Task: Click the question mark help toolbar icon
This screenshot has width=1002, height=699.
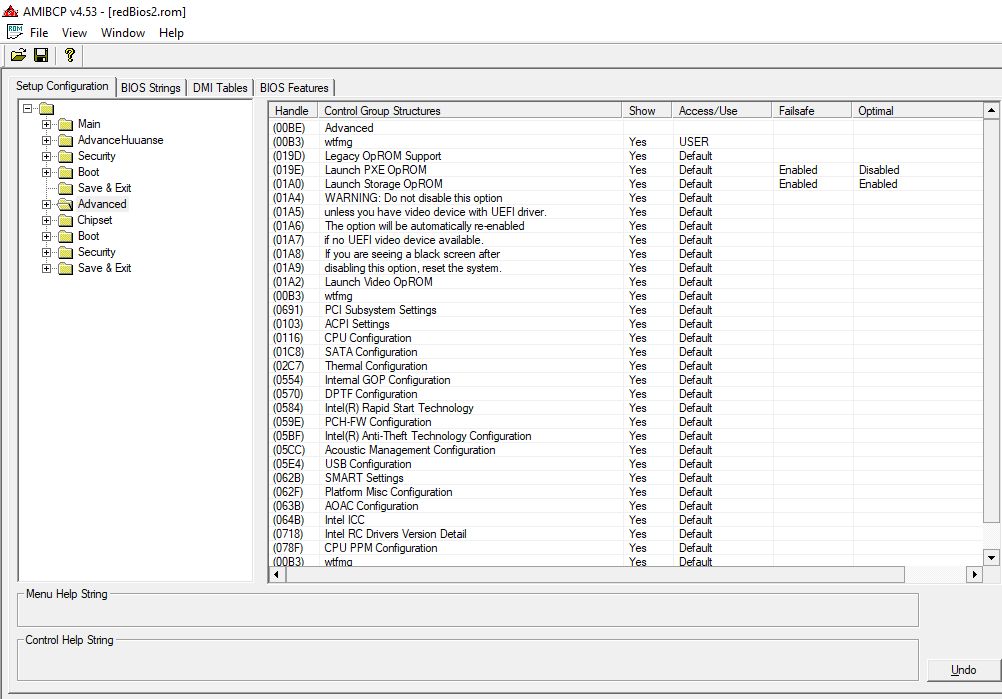Action: coord(70,56)
